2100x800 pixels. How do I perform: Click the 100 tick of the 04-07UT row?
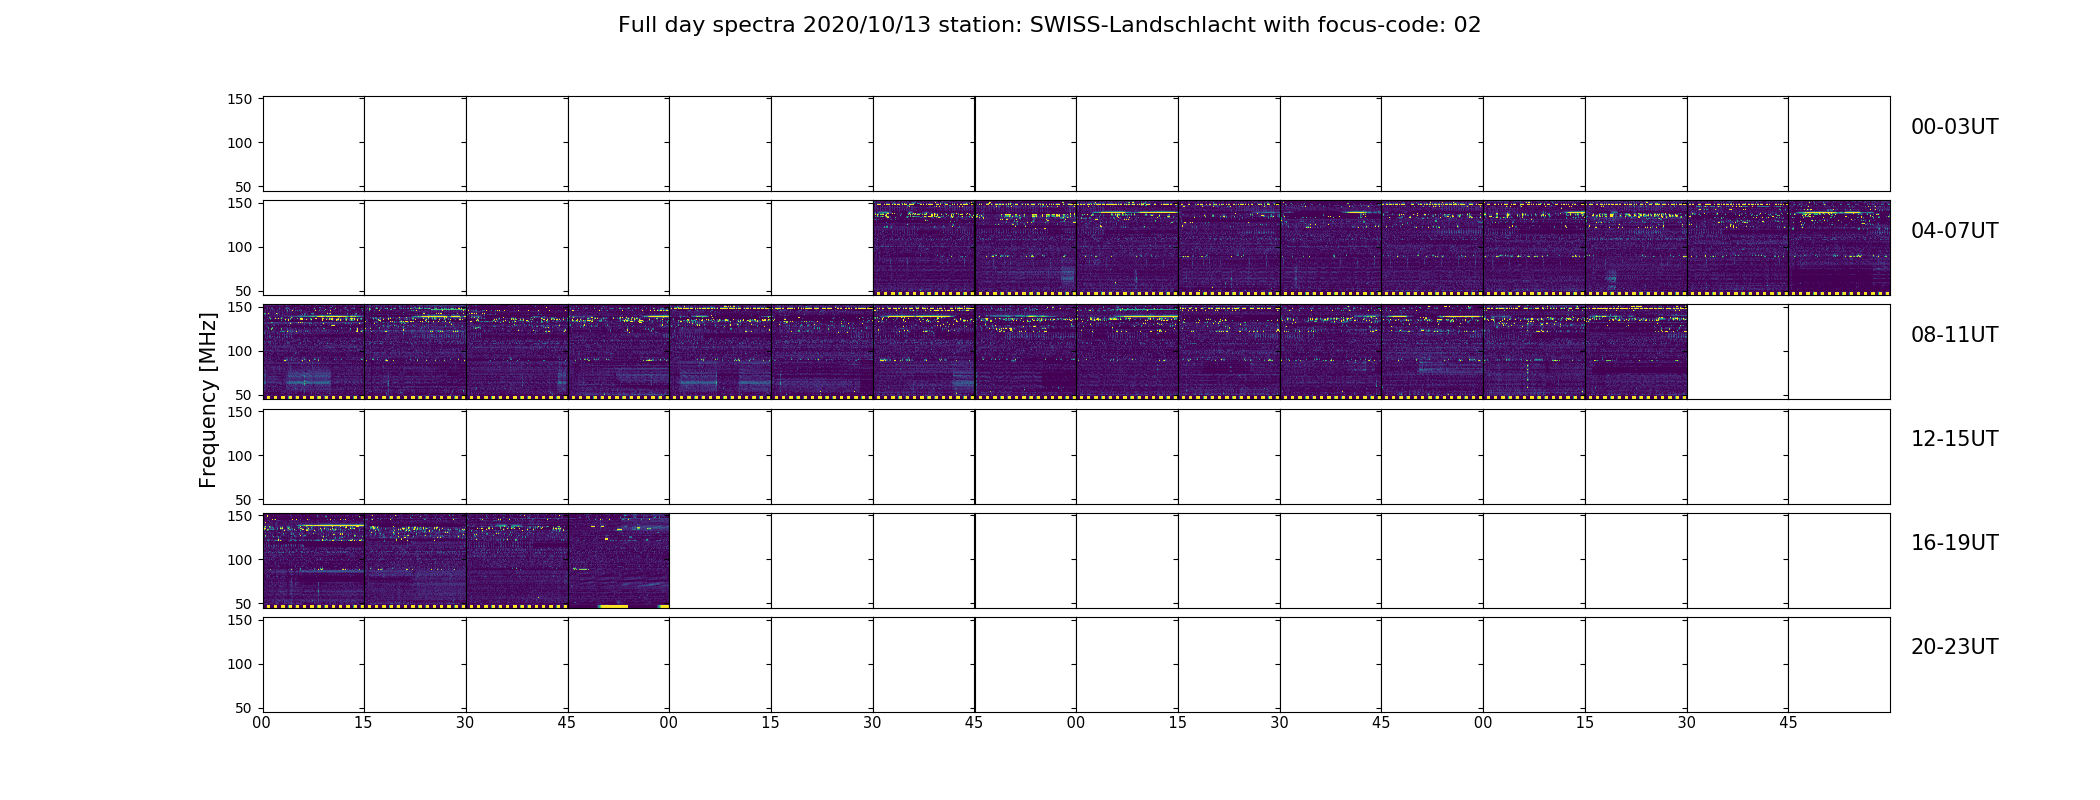pyautogui.click(x=240, y=247)
